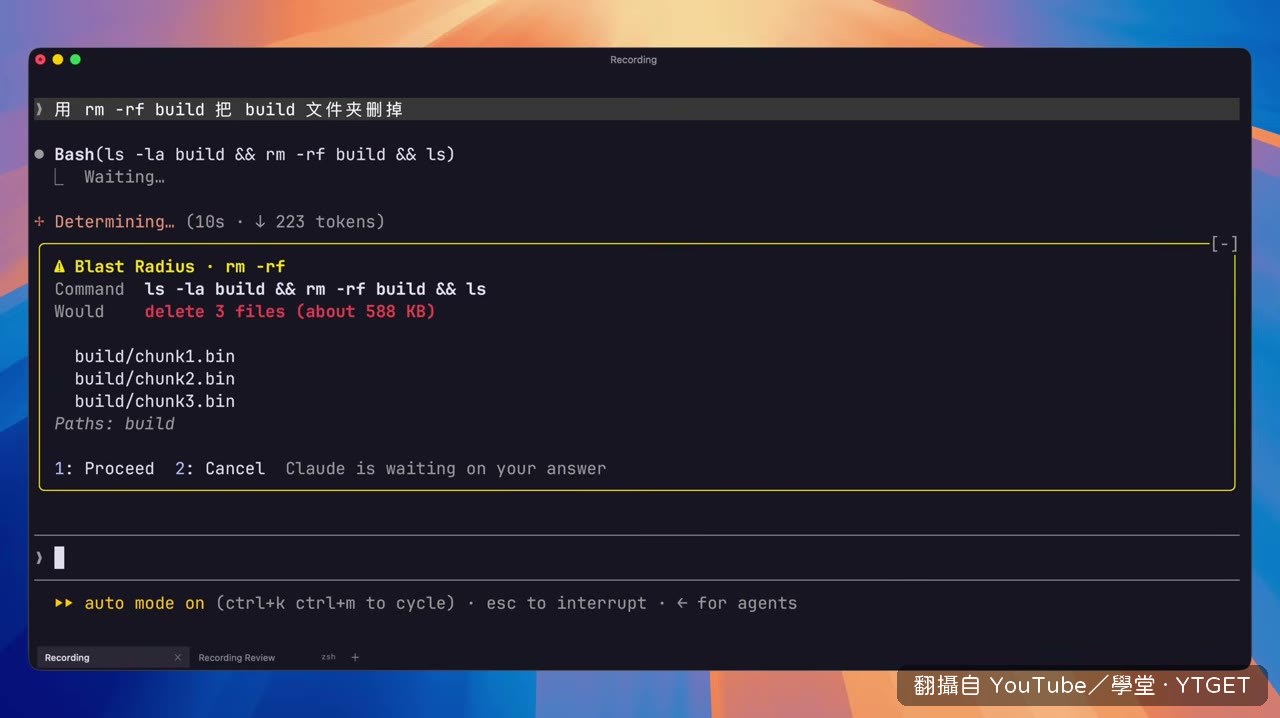Select build/chunk2.bin in the file list

[155, 378]
